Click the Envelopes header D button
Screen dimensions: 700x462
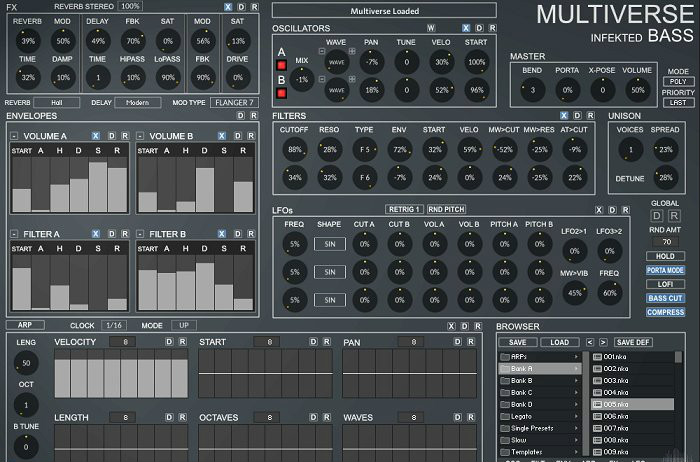pos(240,116)
